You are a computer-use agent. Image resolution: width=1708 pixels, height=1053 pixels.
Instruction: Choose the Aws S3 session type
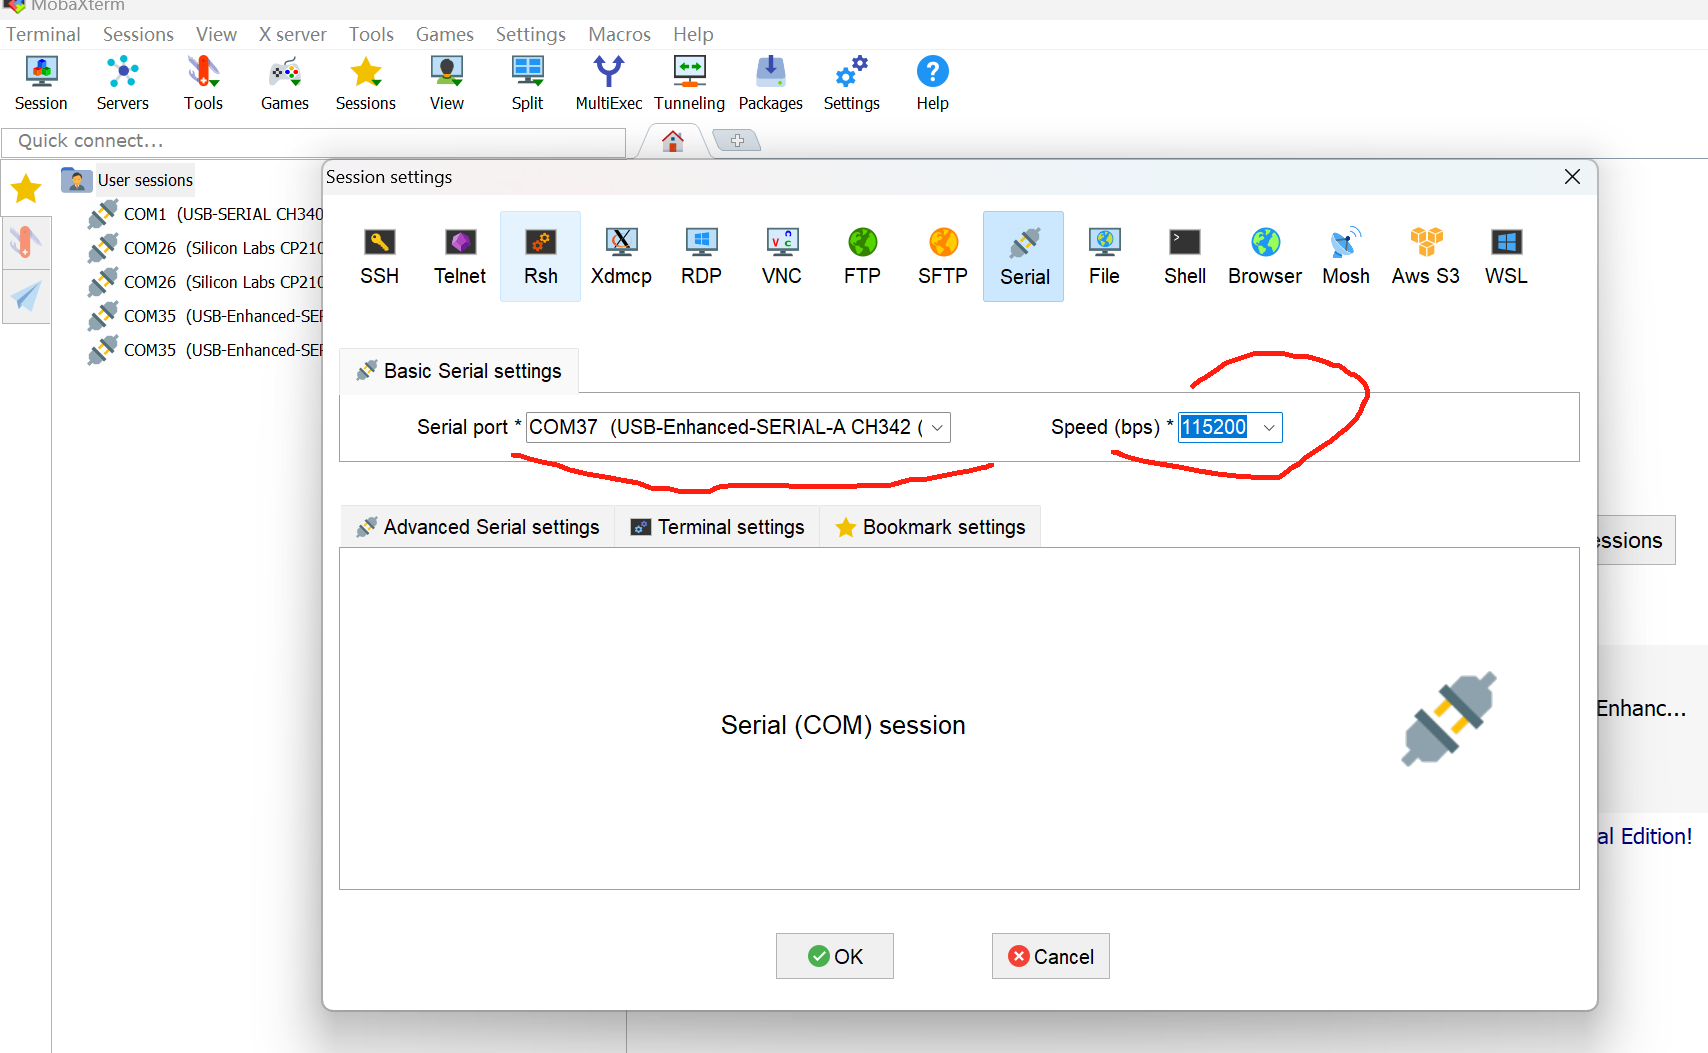[1426, 256]
